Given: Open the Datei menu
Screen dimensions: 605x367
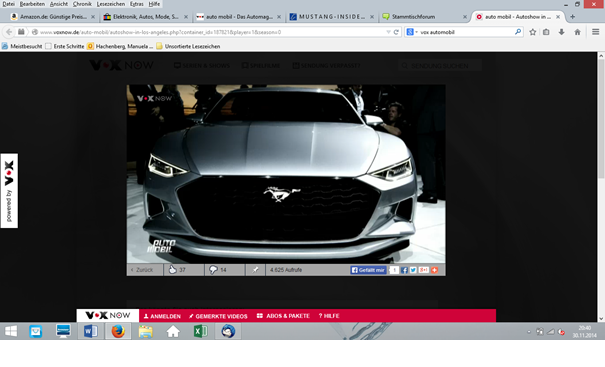Looking at the screenshot, I should click(8, 4).
